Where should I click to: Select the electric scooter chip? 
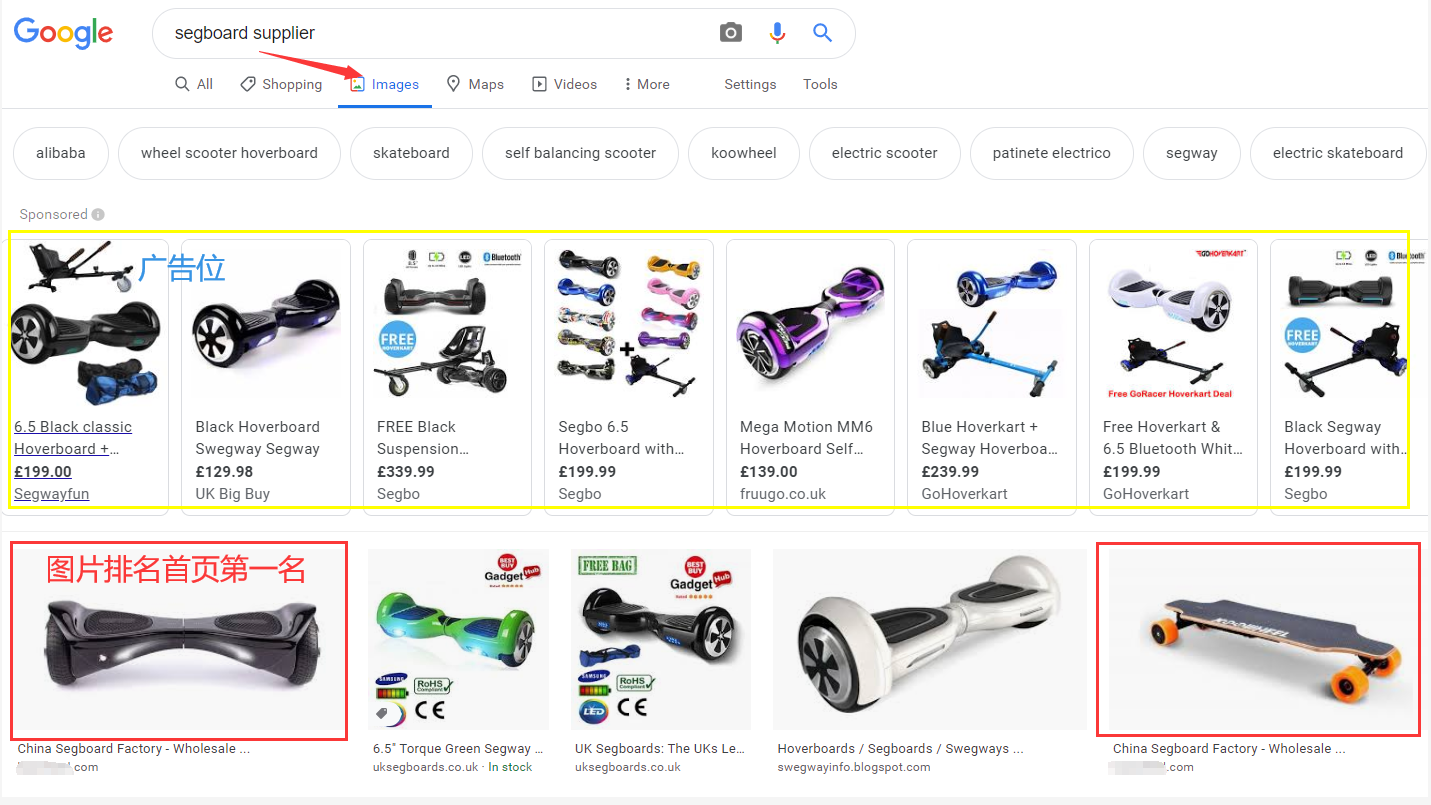(x=884, y=153)
